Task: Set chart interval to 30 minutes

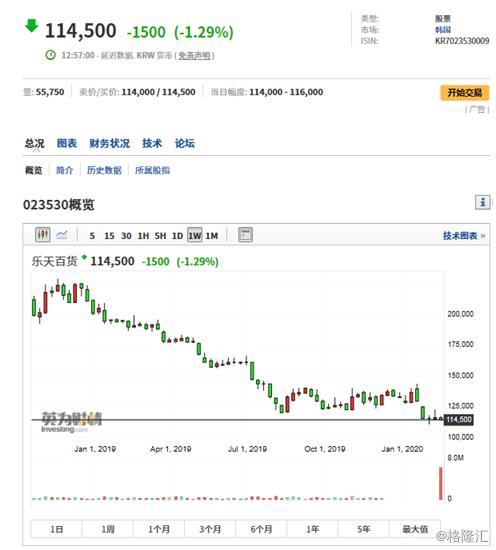Action: coord(126,236)
